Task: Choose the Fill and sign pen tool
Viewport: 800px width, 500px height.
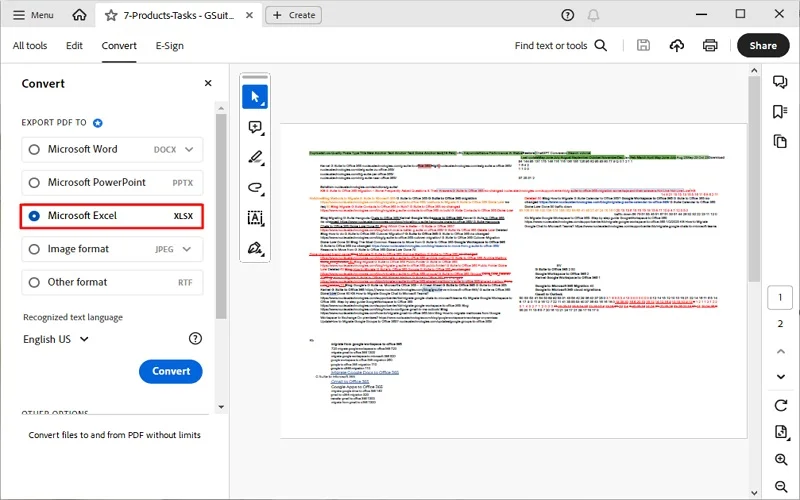Action: (255, 248)
